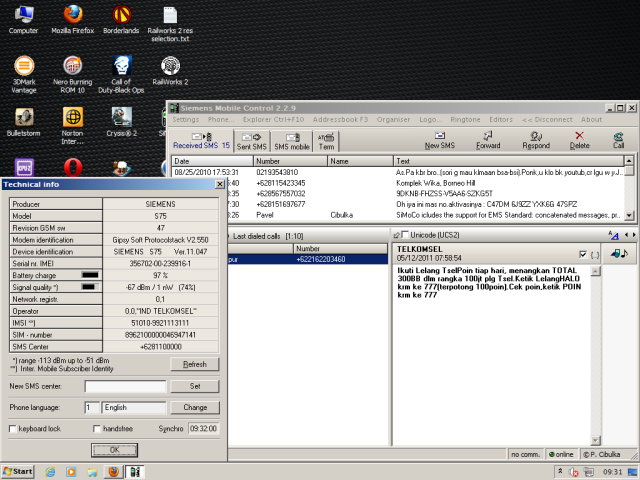Open the Ringtone menu
Screen dimensions: 640x480
pos(465,120)
